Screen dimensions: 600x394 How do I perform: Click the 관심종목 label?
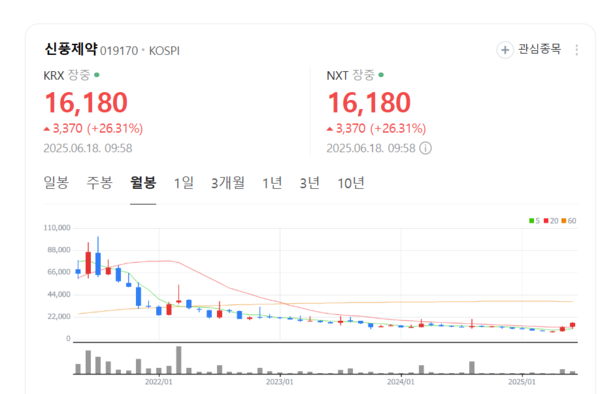tap(540, 49)
